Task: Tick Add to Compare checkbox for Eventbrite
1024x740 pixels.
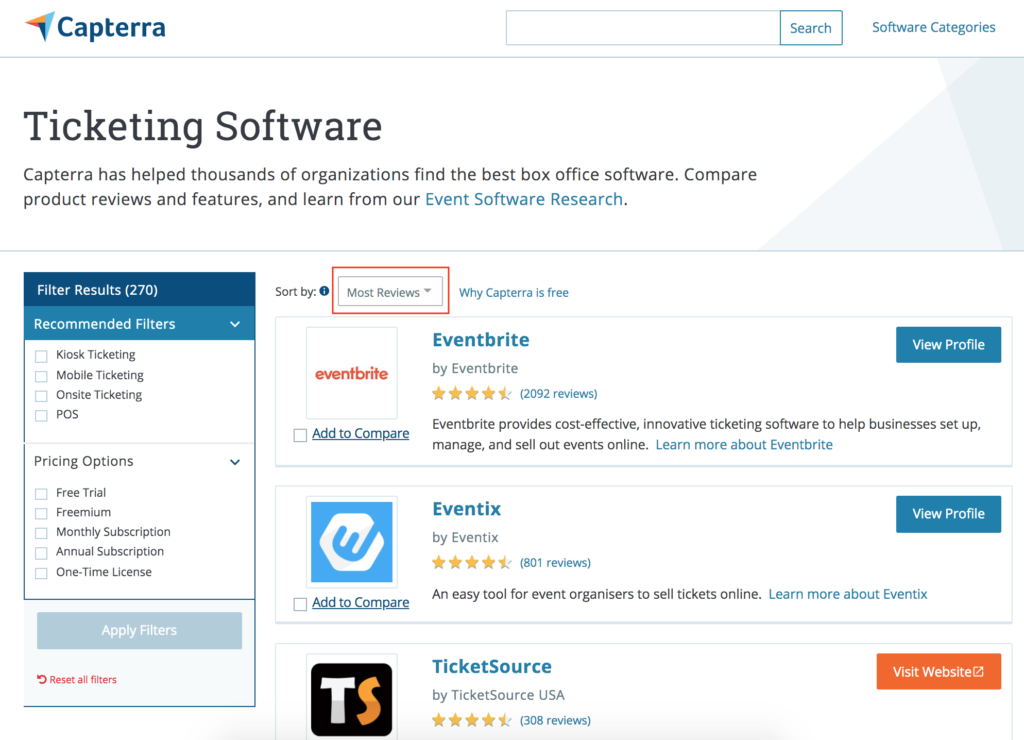Action: tap(300, 435)
